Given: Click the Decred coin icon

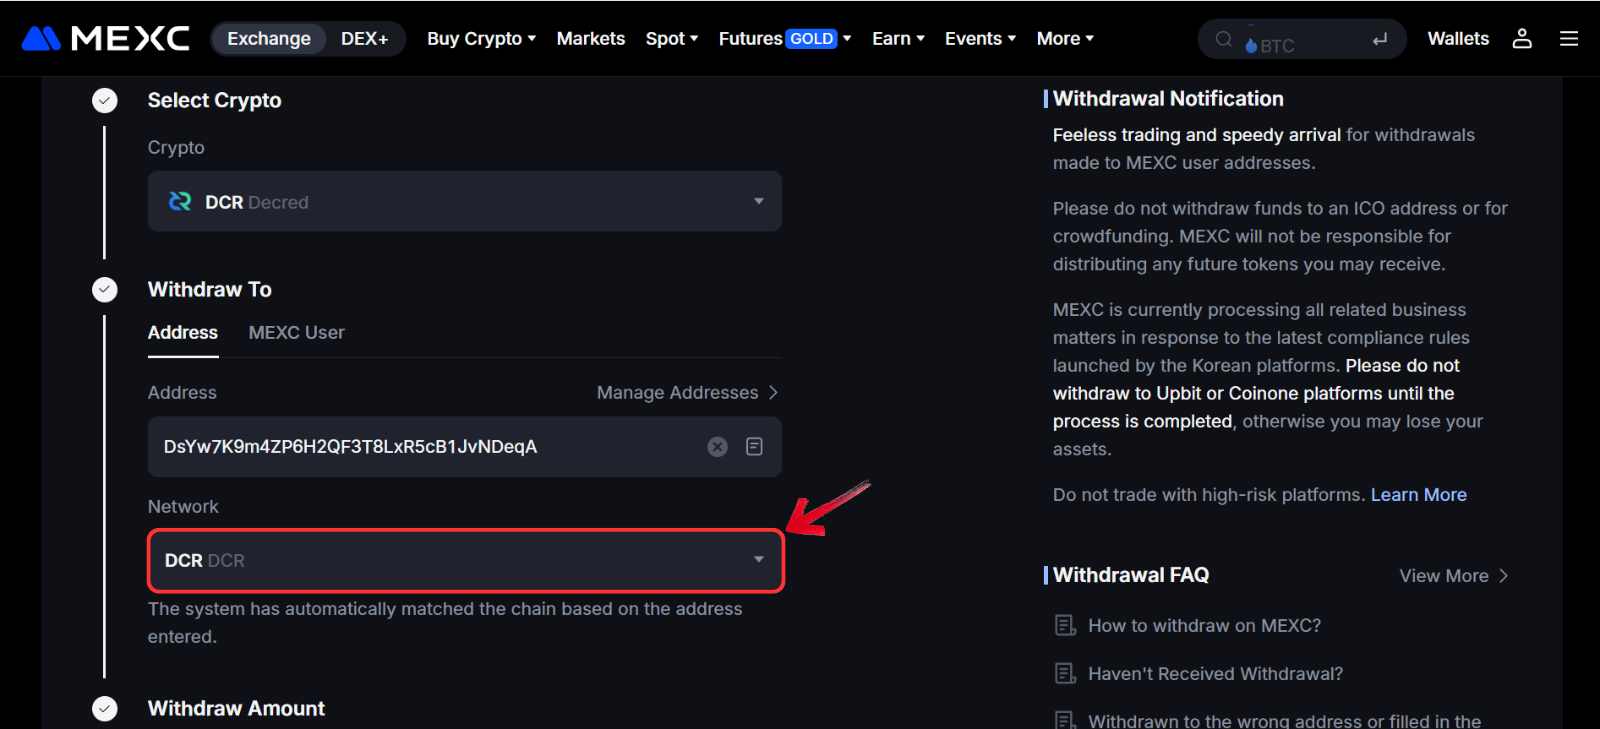Looking at the screenshot, I should coord(180,201).
